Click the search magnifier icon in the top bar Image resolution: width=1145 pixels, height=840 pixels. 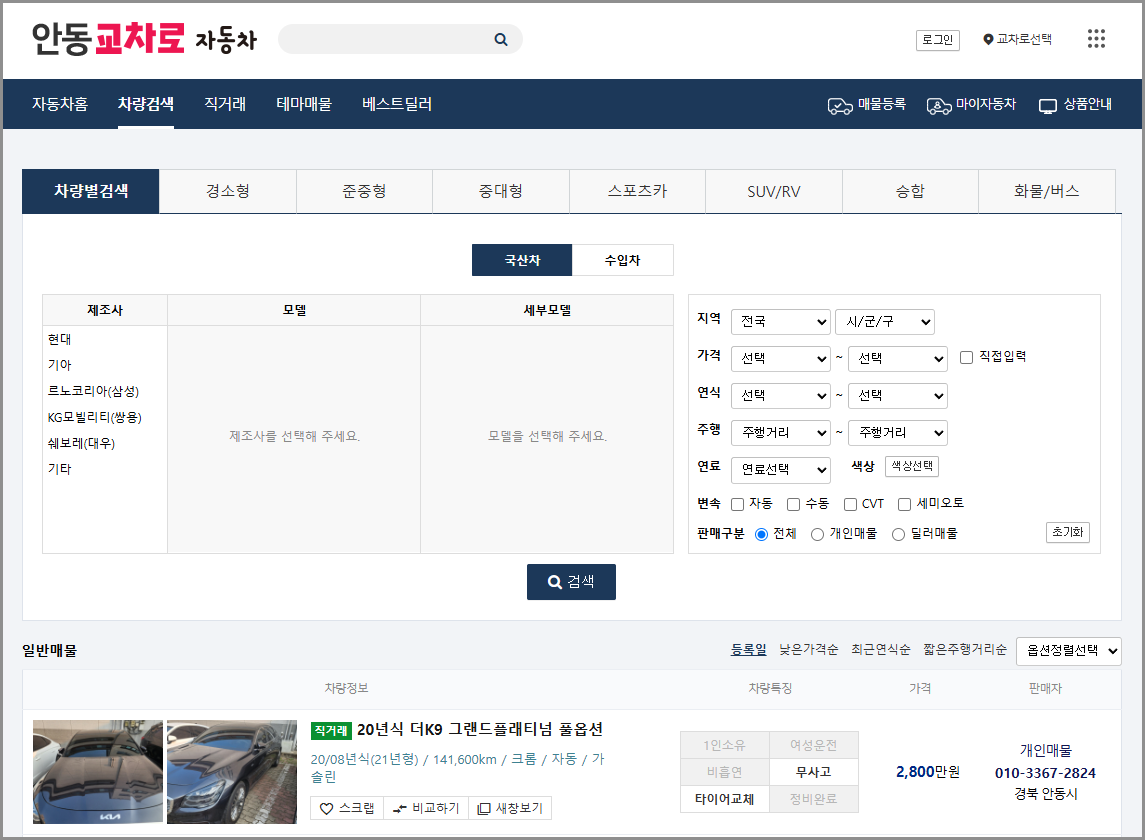coord(500,38)
